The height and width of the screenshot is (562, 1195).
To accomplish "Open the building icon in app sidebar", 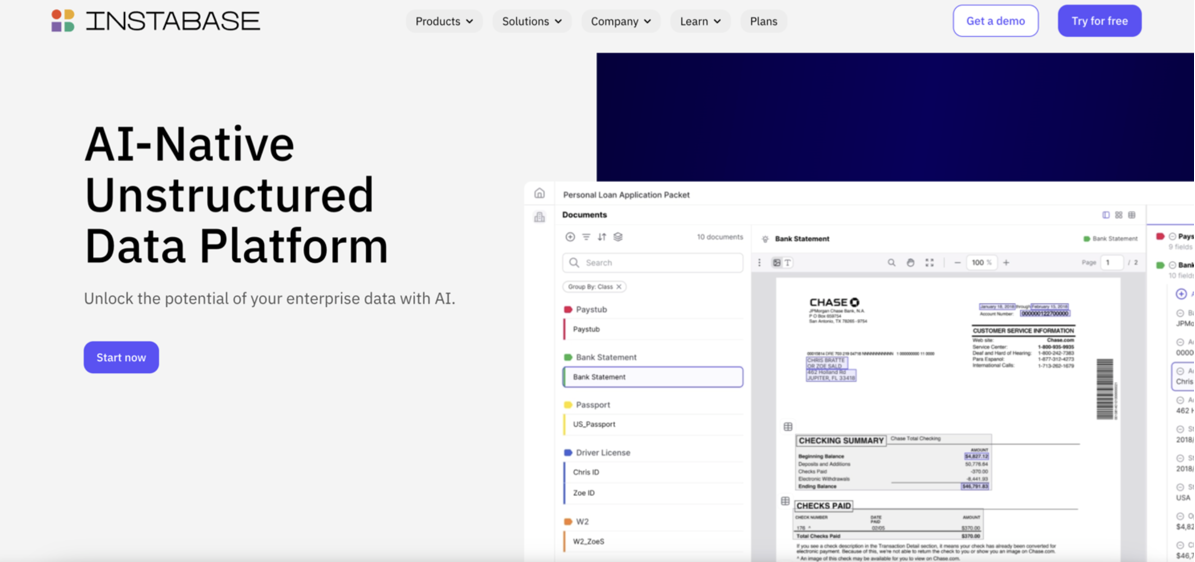I will 540,217.
